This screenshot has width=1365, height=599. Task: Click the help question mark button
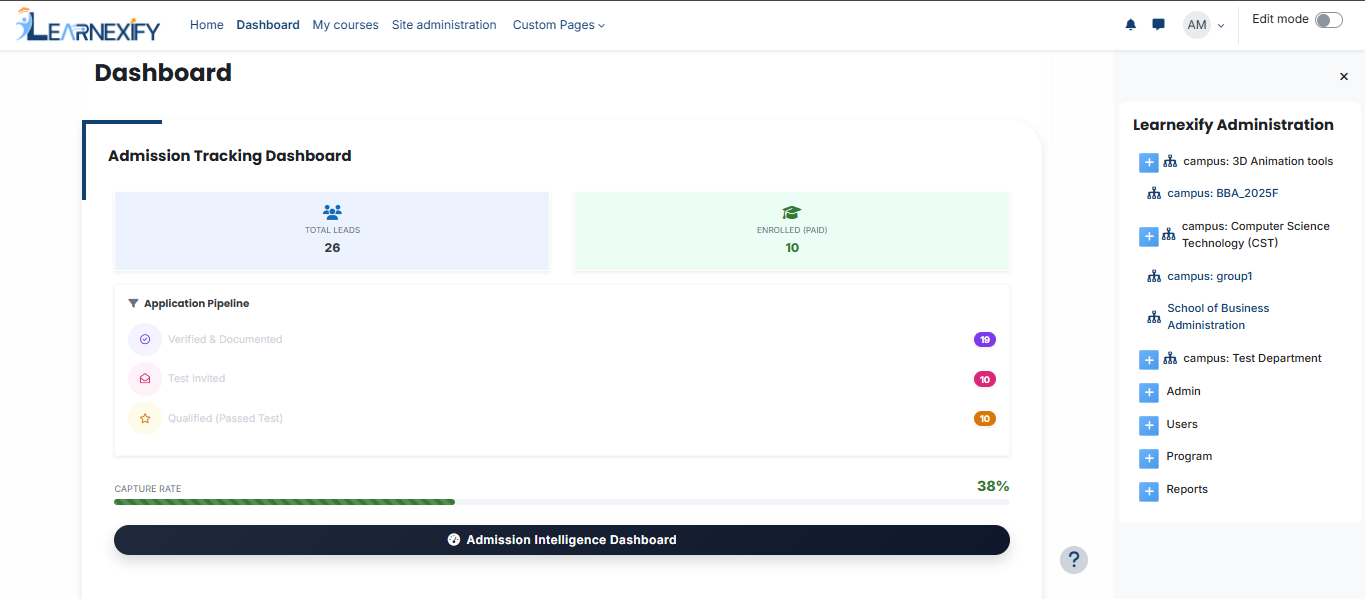[1074, 559]
